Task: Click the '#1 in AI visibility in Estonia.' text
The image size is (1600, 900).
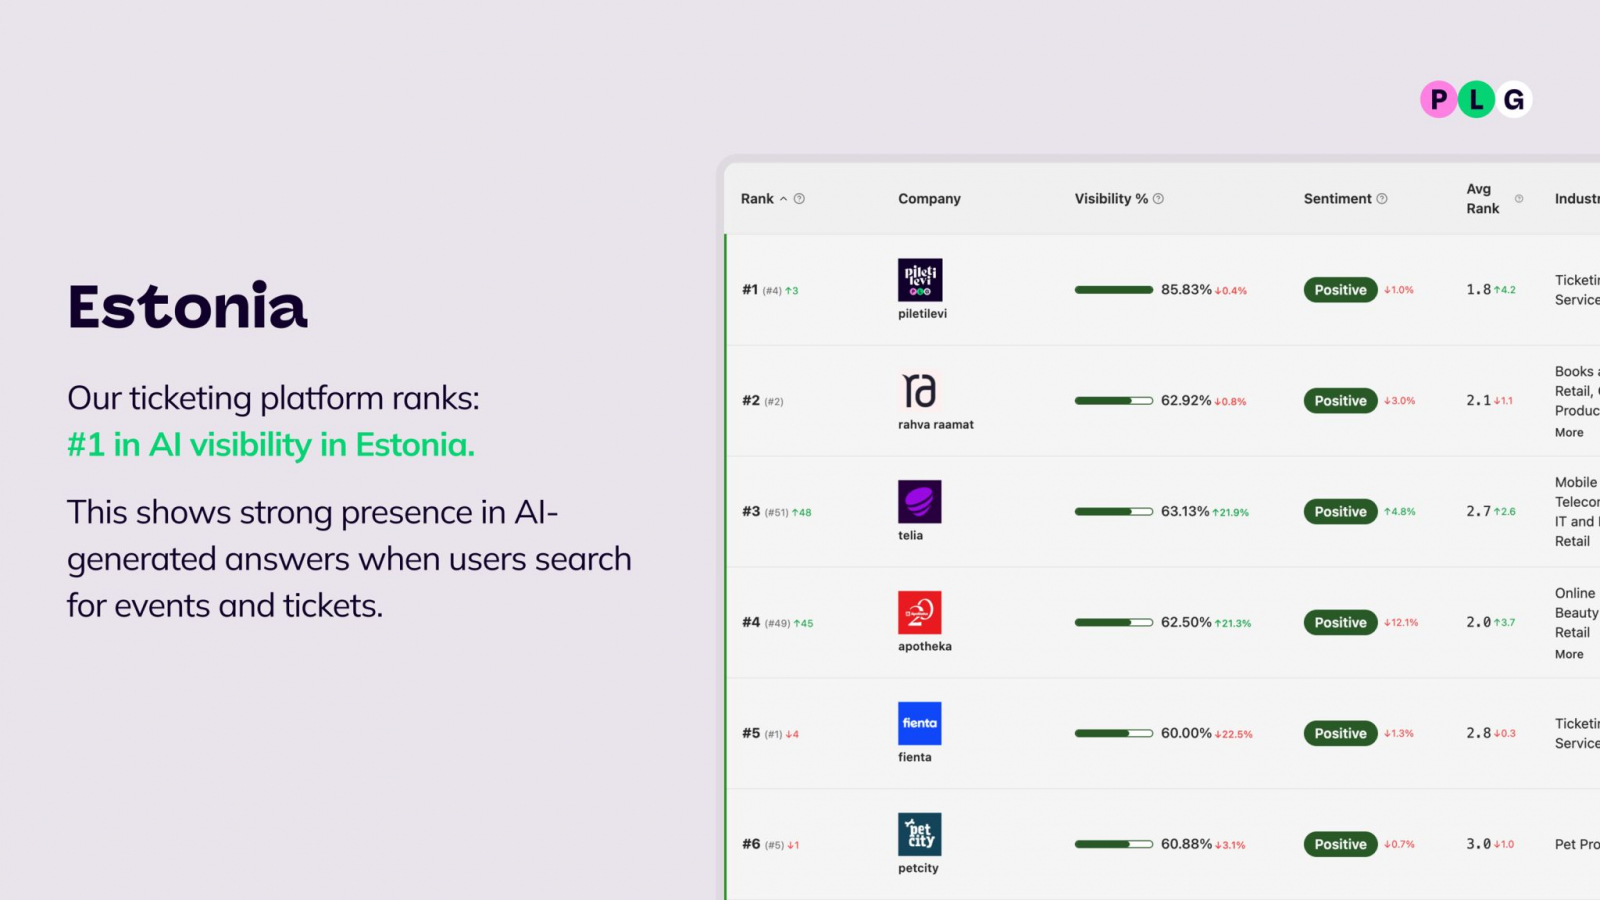Action: click(271, 445)
